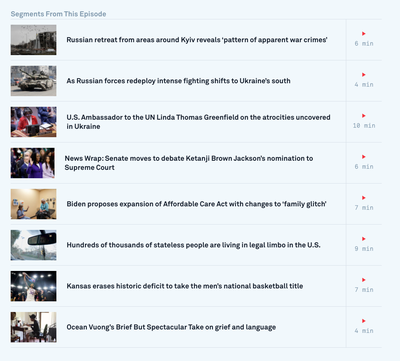Play the Linda Thomas Greenfield interview segment
This screenshot has width=400, height=361.
pos(364,116)
